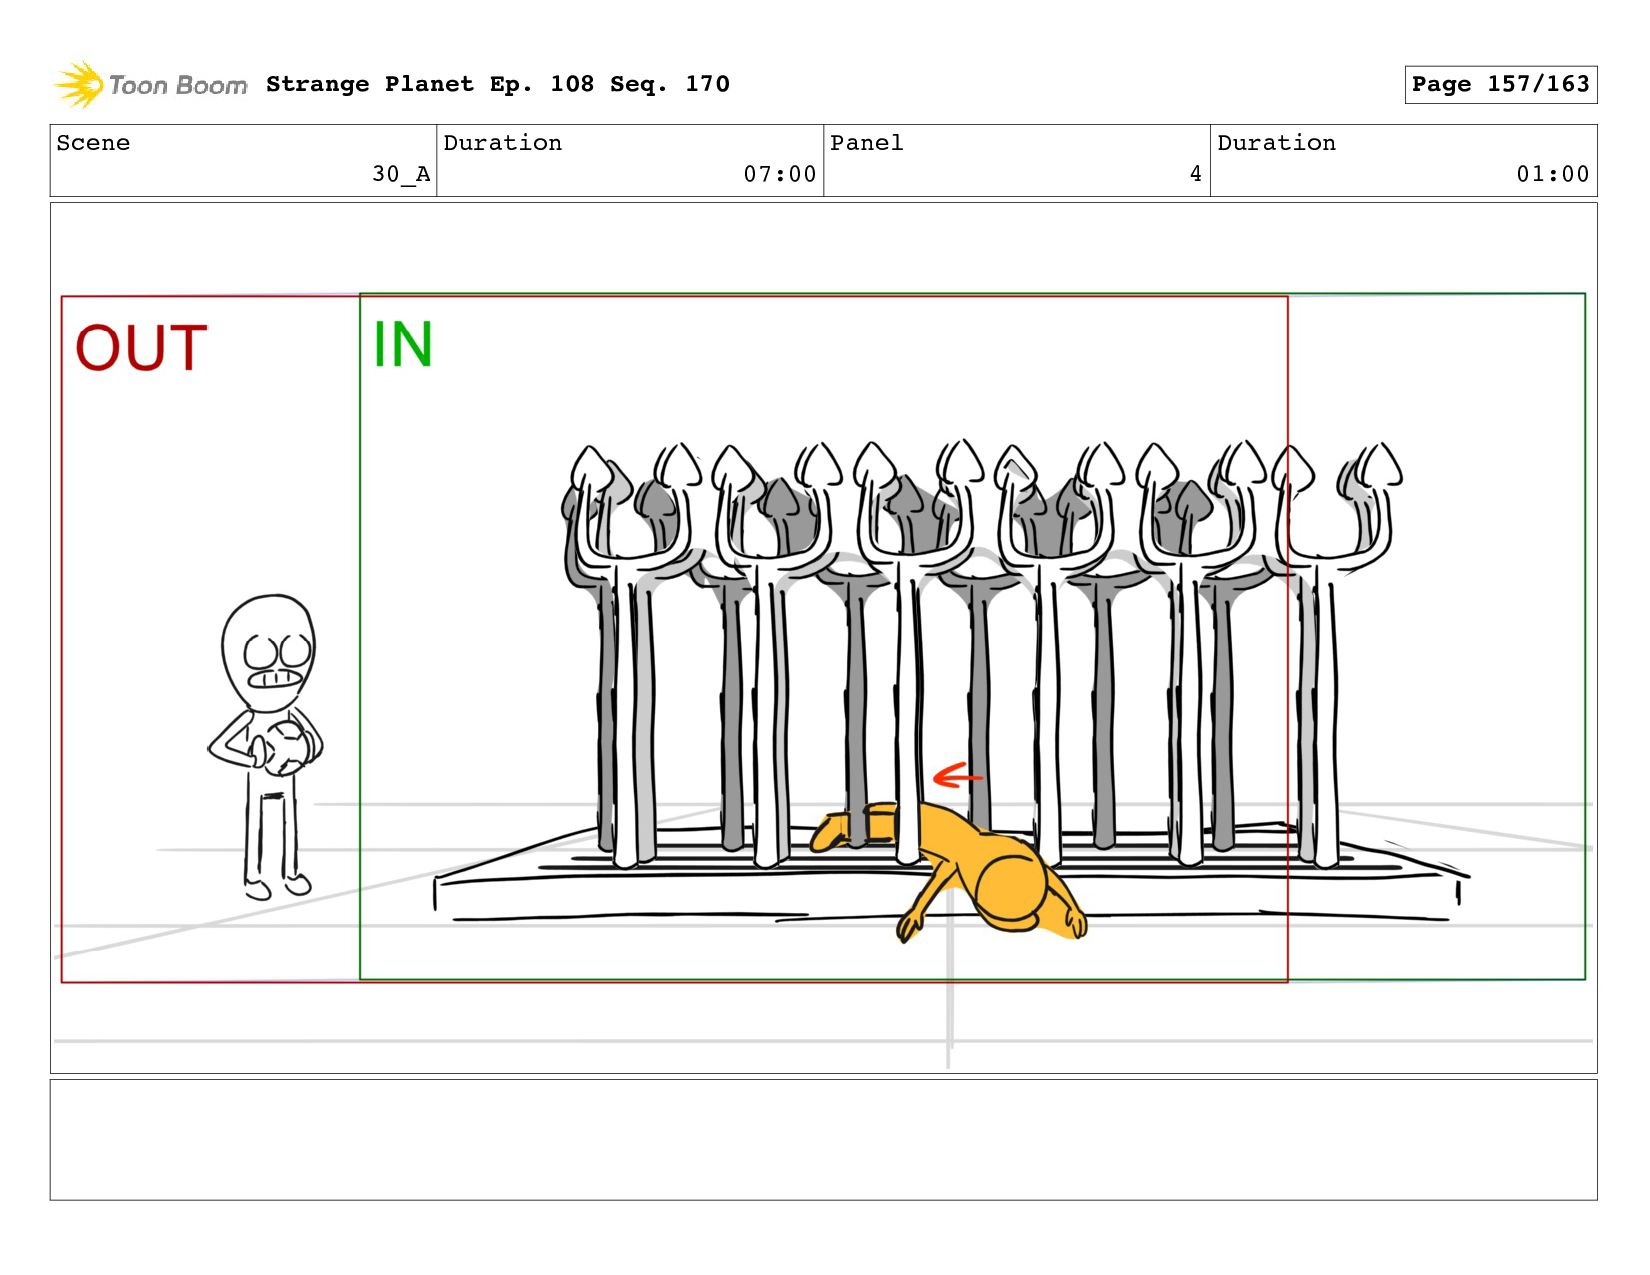The width and height of the screenshot is (1650, 1275).
Task: Click the Toon Boom logo
Action: pyautogui.click(x=150, y=85)
